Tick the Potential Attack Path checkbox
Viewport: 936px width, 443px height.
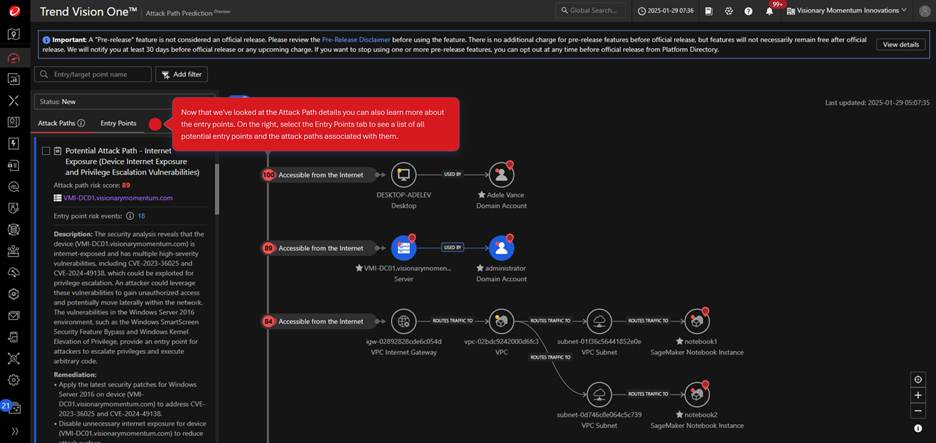point(46,151)
